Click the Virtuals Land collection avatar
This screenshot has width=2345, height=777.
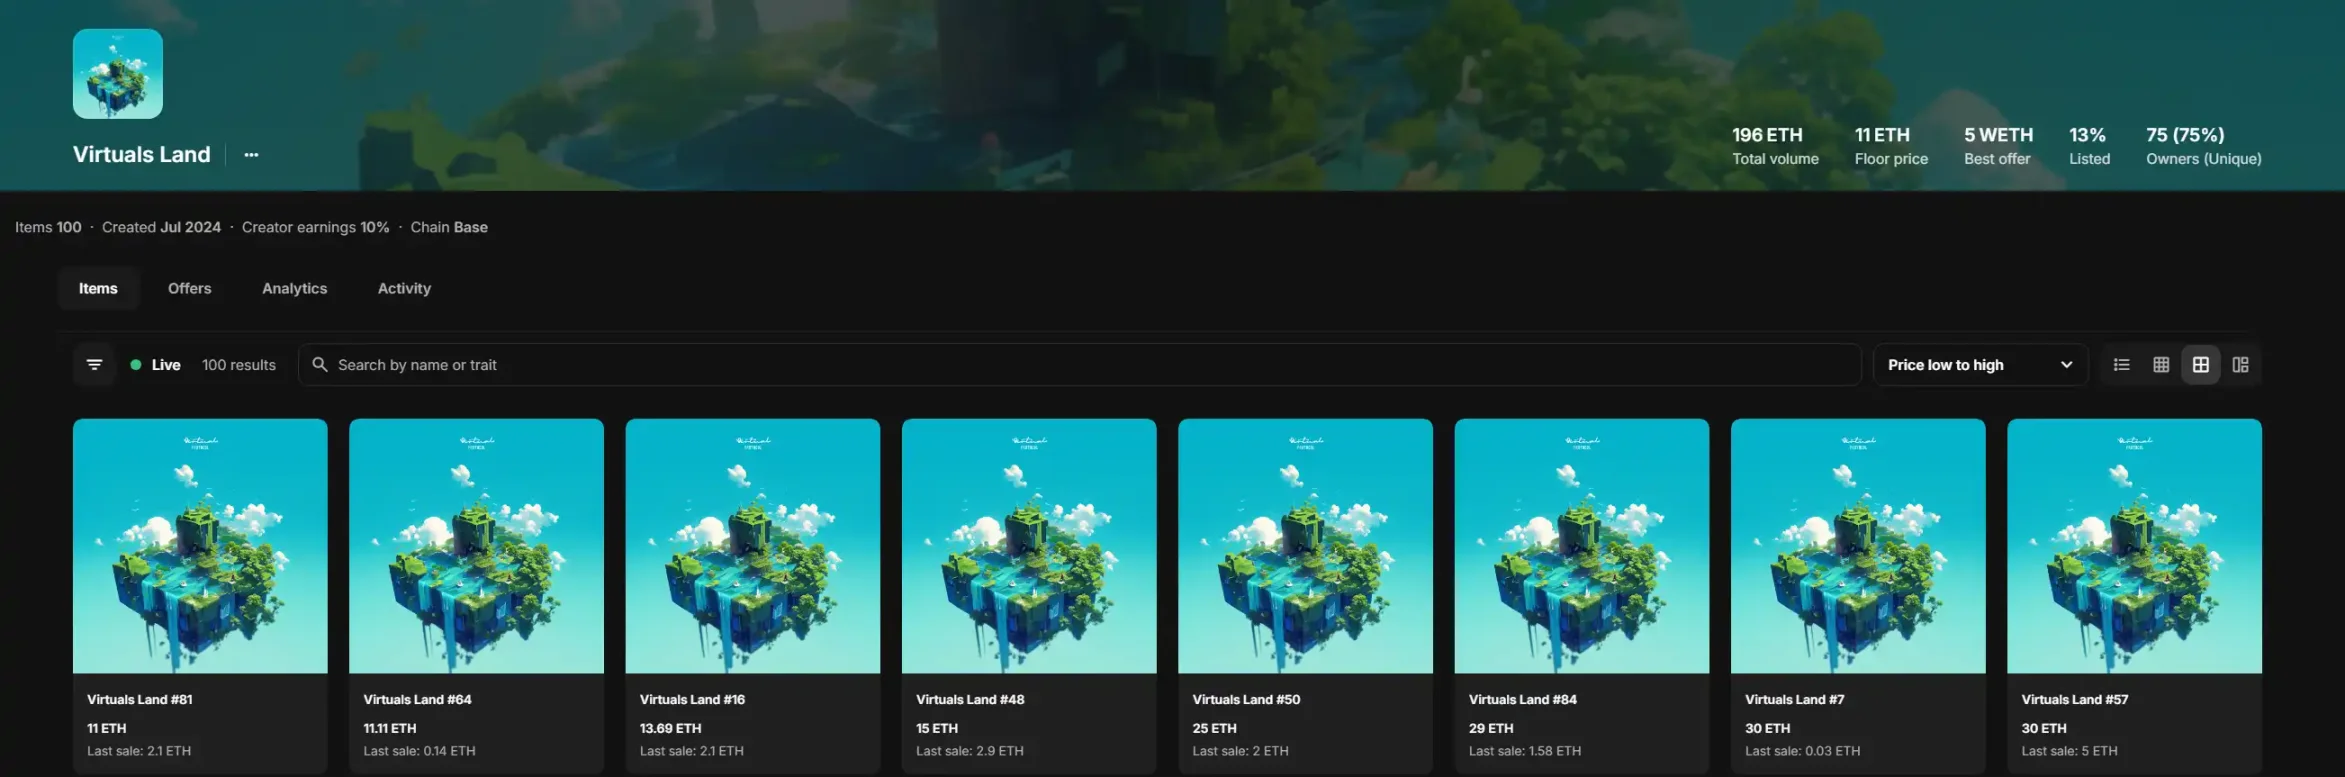point(118,74)
